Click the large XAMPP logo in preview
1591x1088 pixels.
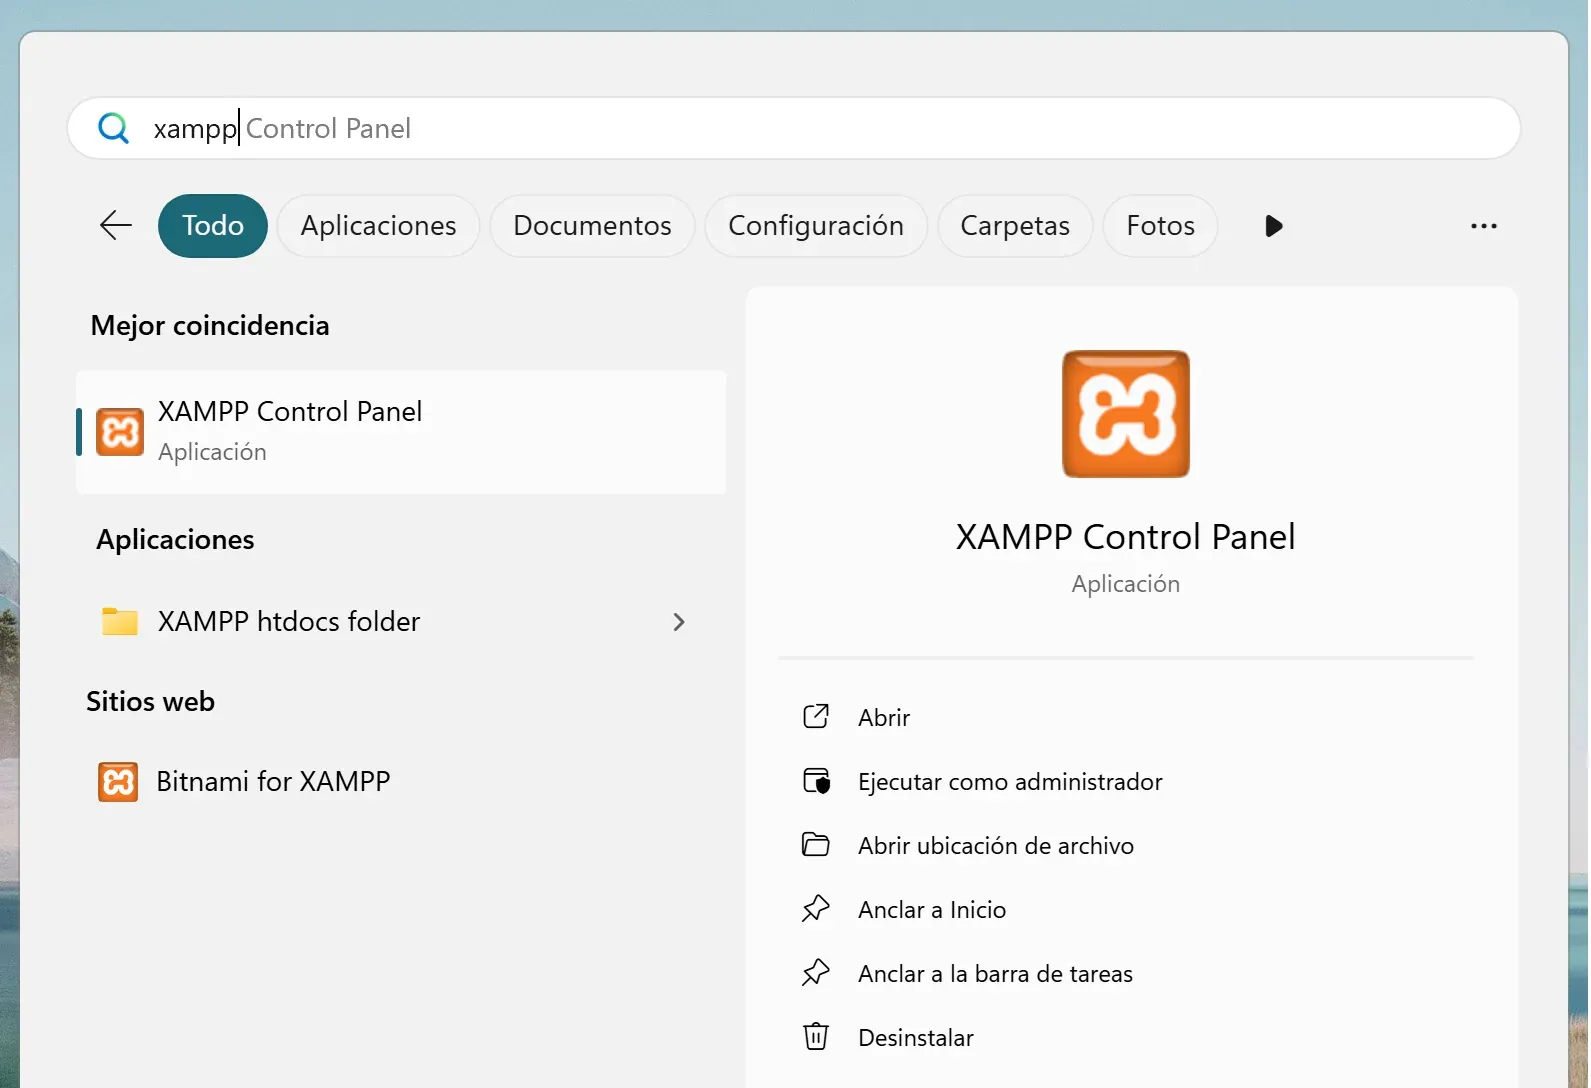pos(1125,414)
